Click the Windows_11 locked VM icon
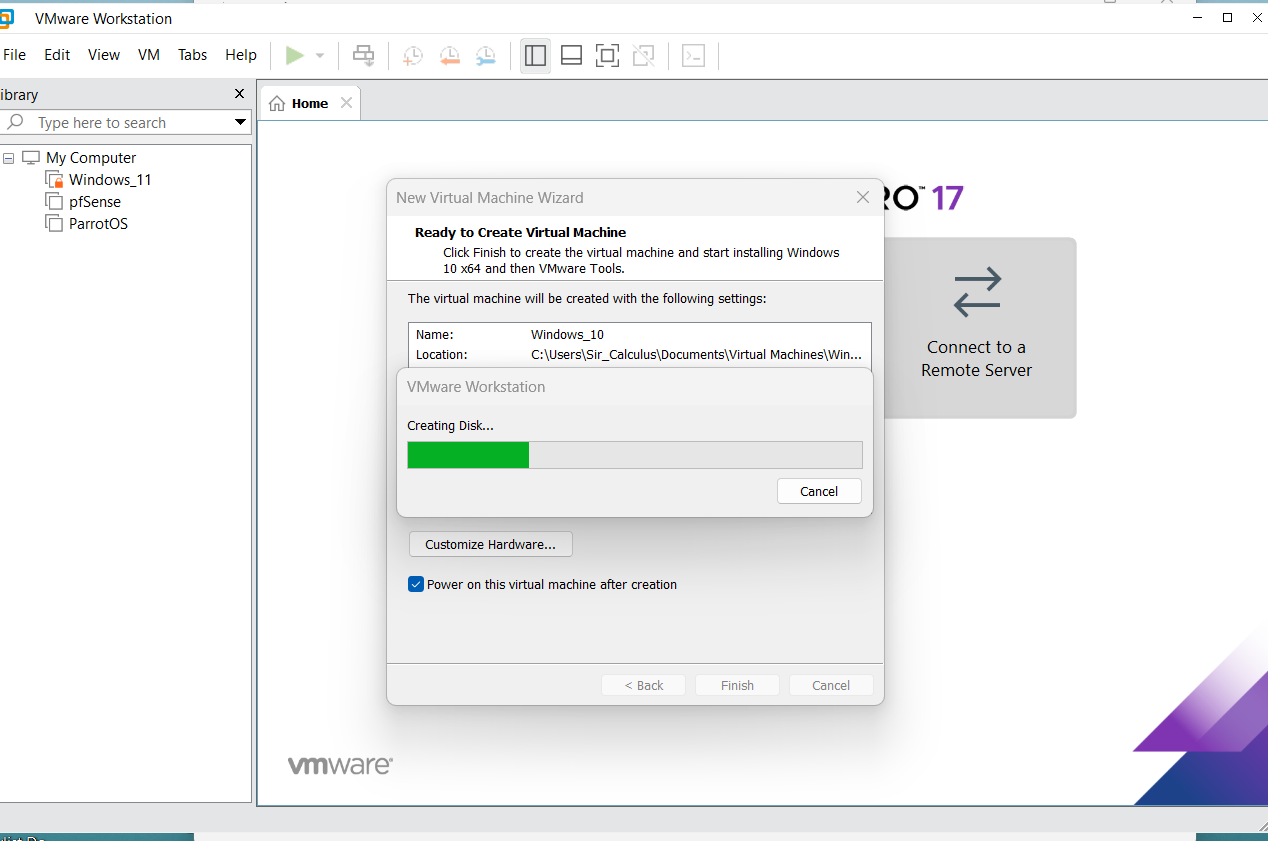Image resolution: width=1268 pixels, height=841 pixels. click(x=54, y=180)
